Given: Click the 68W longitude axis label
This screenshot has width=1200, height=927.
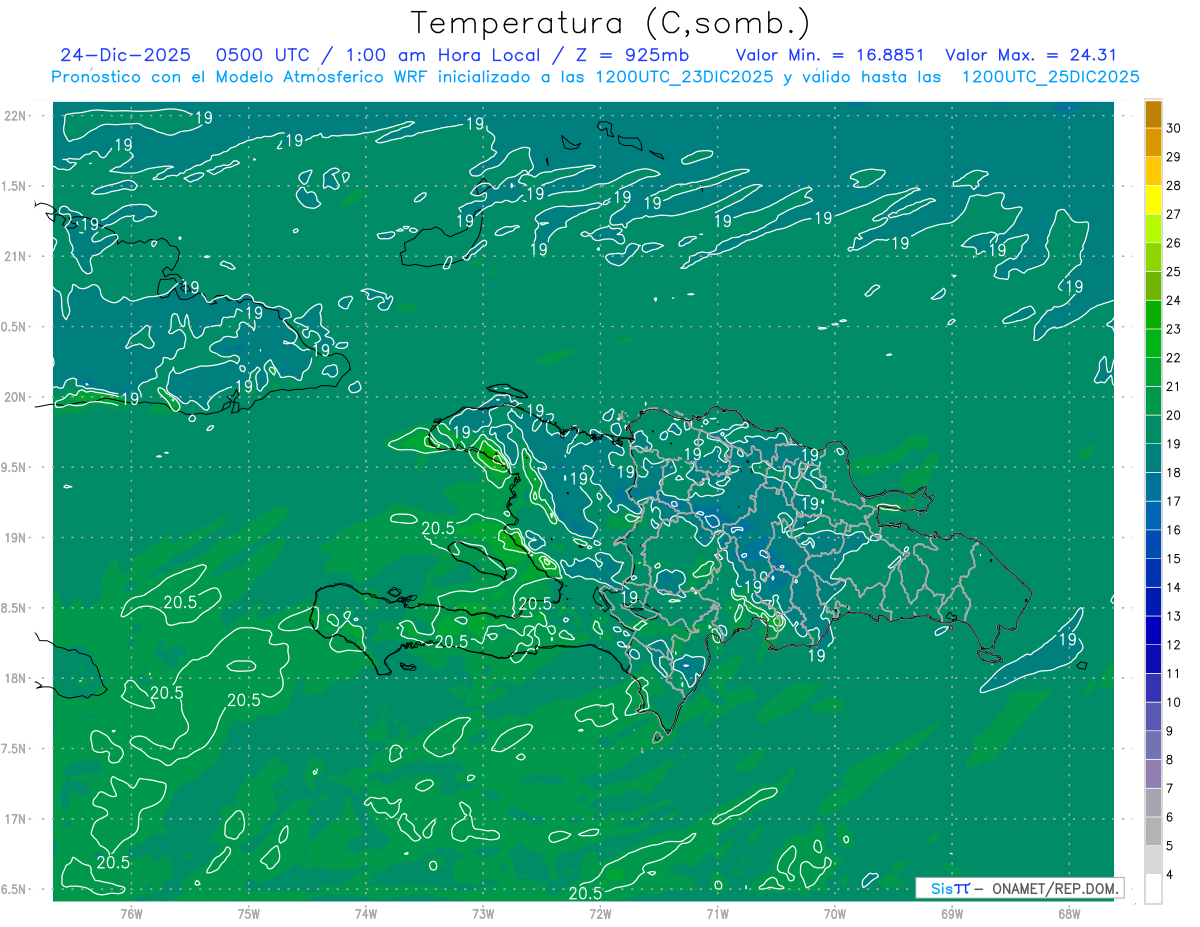Looking at the screenshot, I should (x=1068, y=913).
